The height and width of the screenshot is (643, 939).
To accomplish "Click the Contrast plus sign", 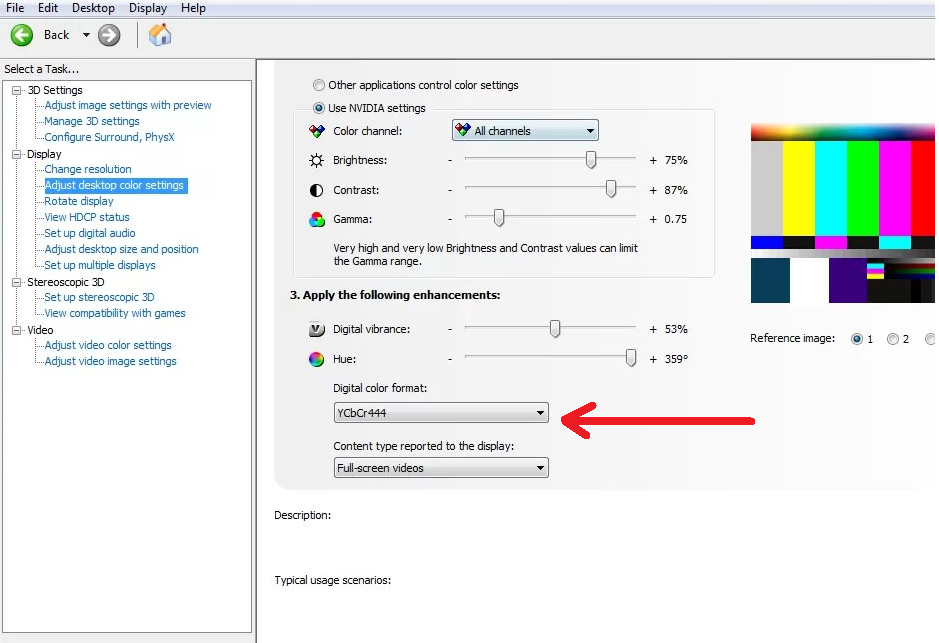I will [653, 190].
